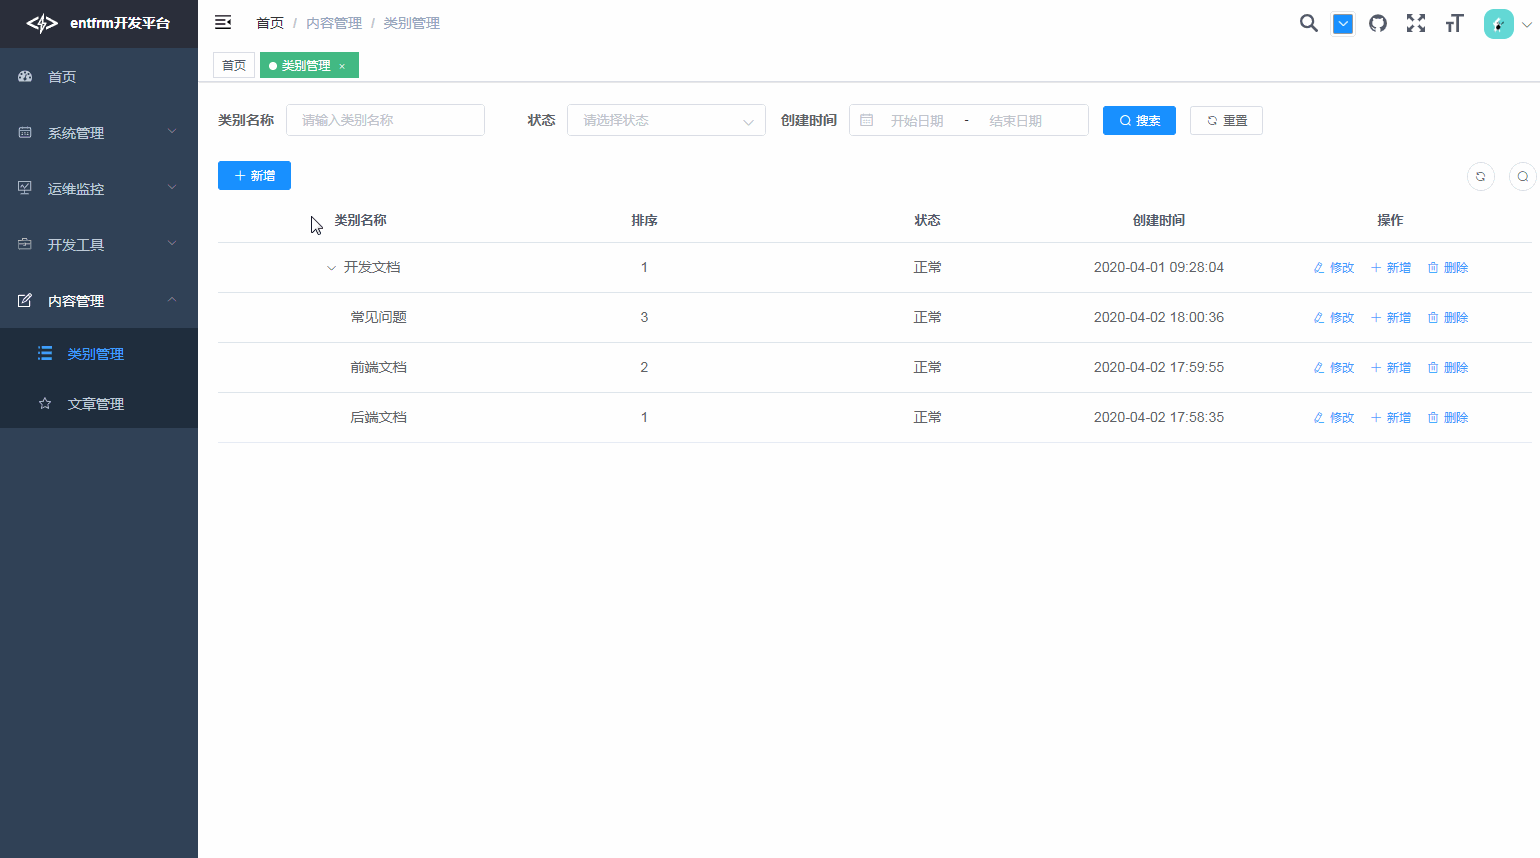Open 类别管理 in the sidebar
Image resolution: width=1540 pixels, height=858 pixels.
click(99, 353)
